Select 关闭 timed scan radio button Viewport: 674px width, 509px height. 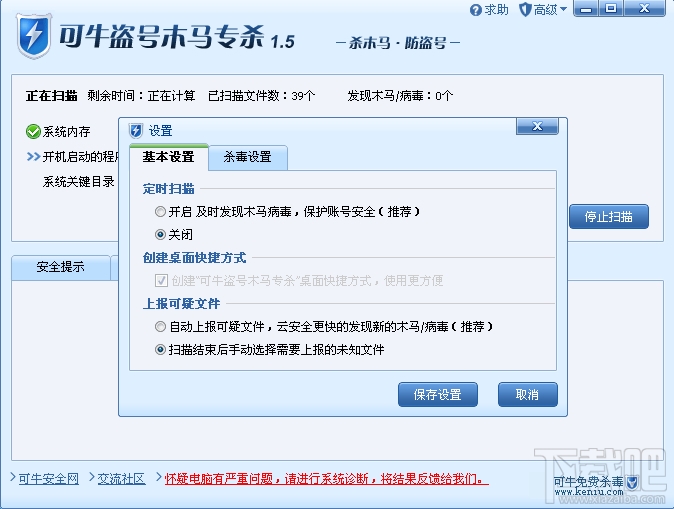(160, 234)
